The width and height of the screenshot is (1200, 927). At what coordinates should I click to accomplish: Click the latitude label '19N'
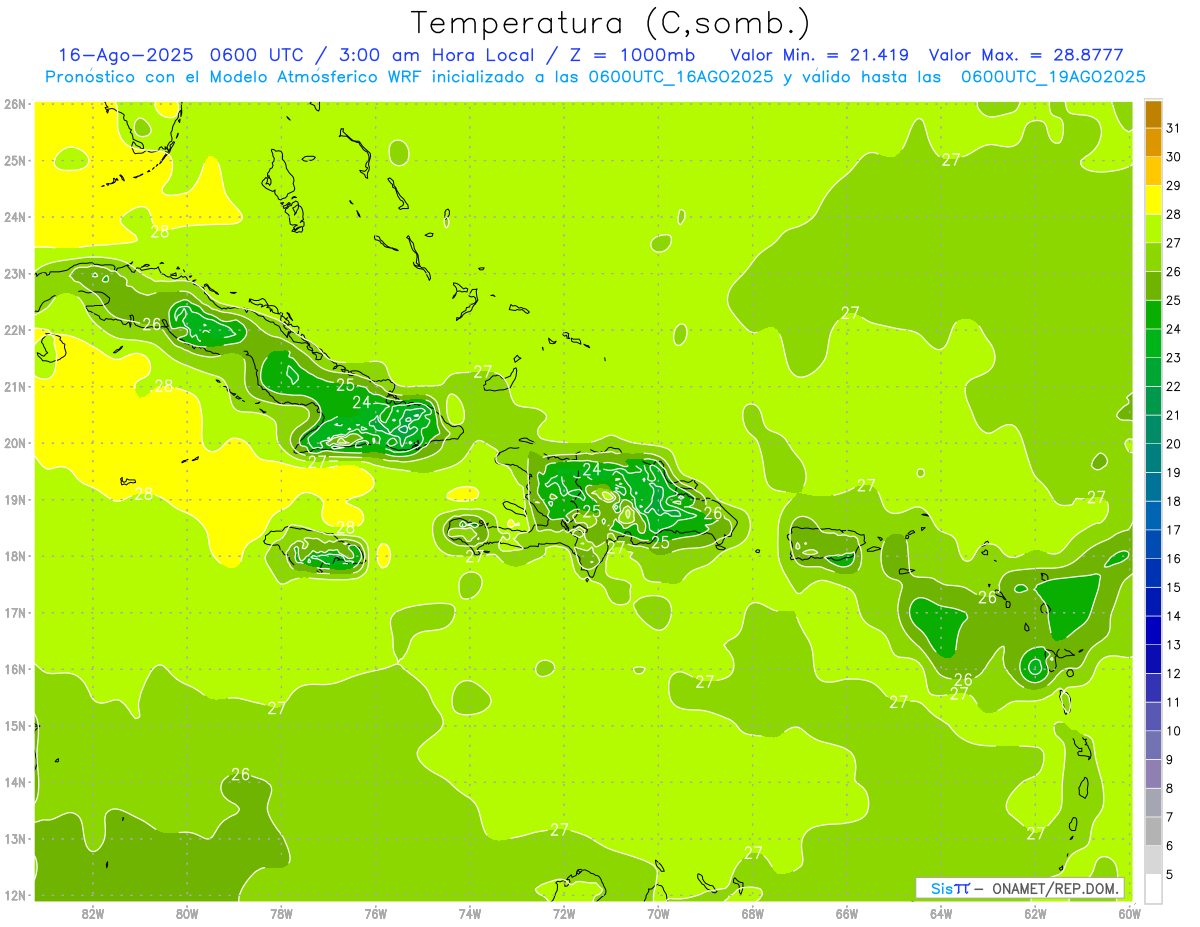point(14,499)
